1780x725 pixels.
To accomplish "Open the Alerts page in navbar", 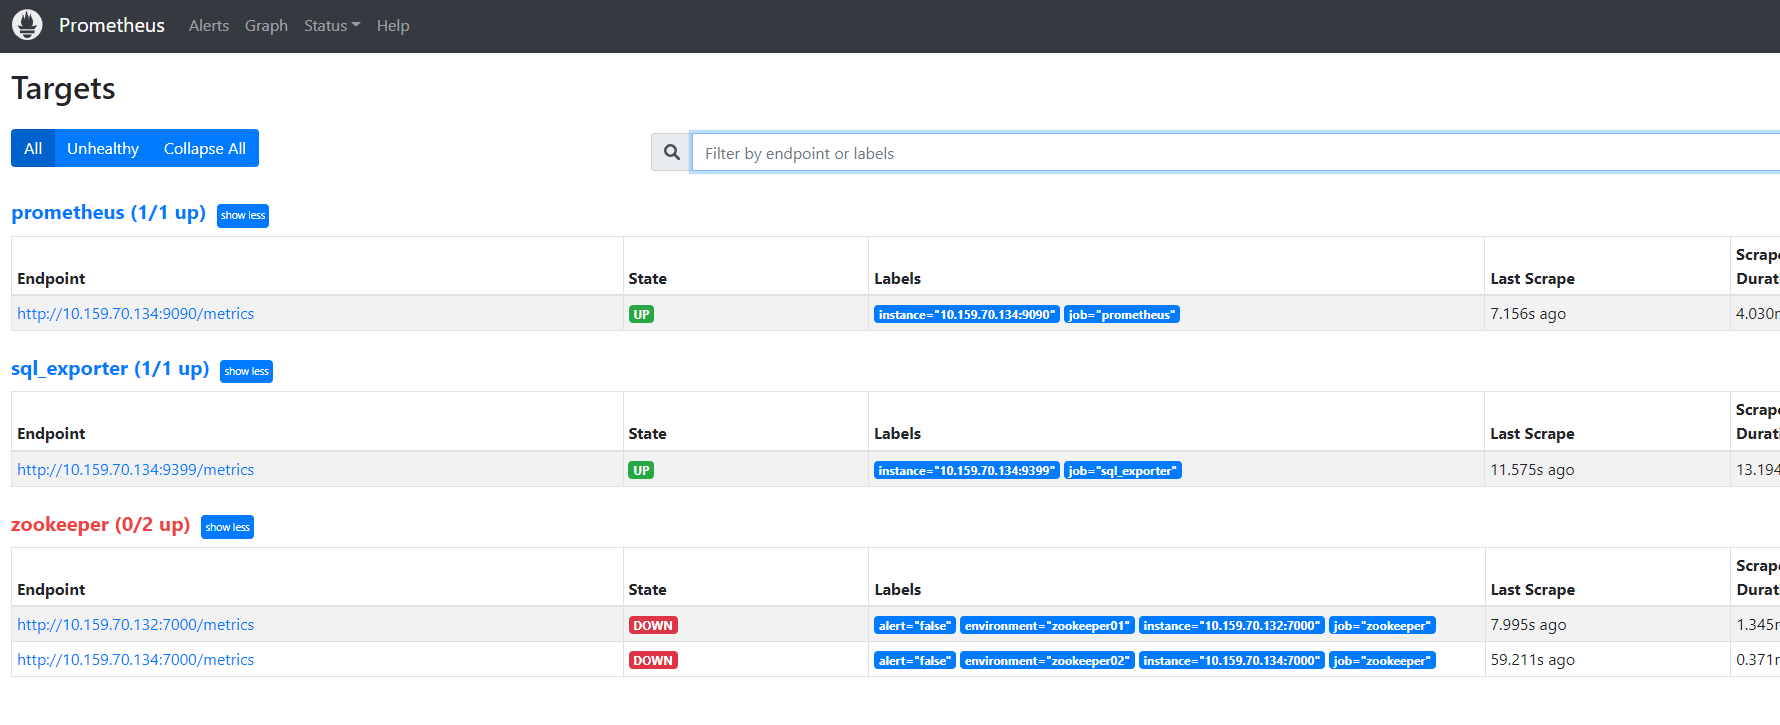I will tap(208, 26).
